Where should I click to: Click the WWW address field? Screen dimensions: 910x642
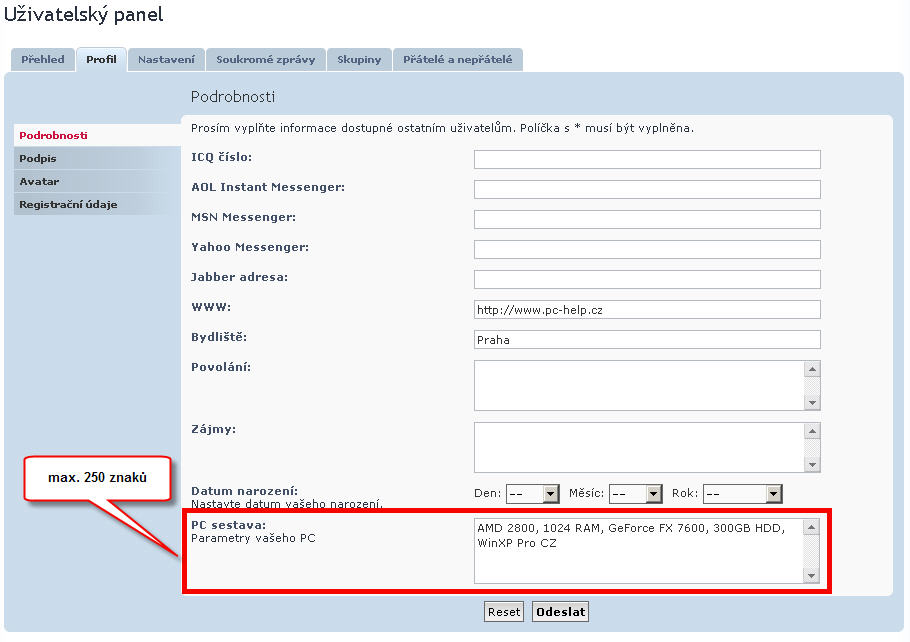coord(646,310)
